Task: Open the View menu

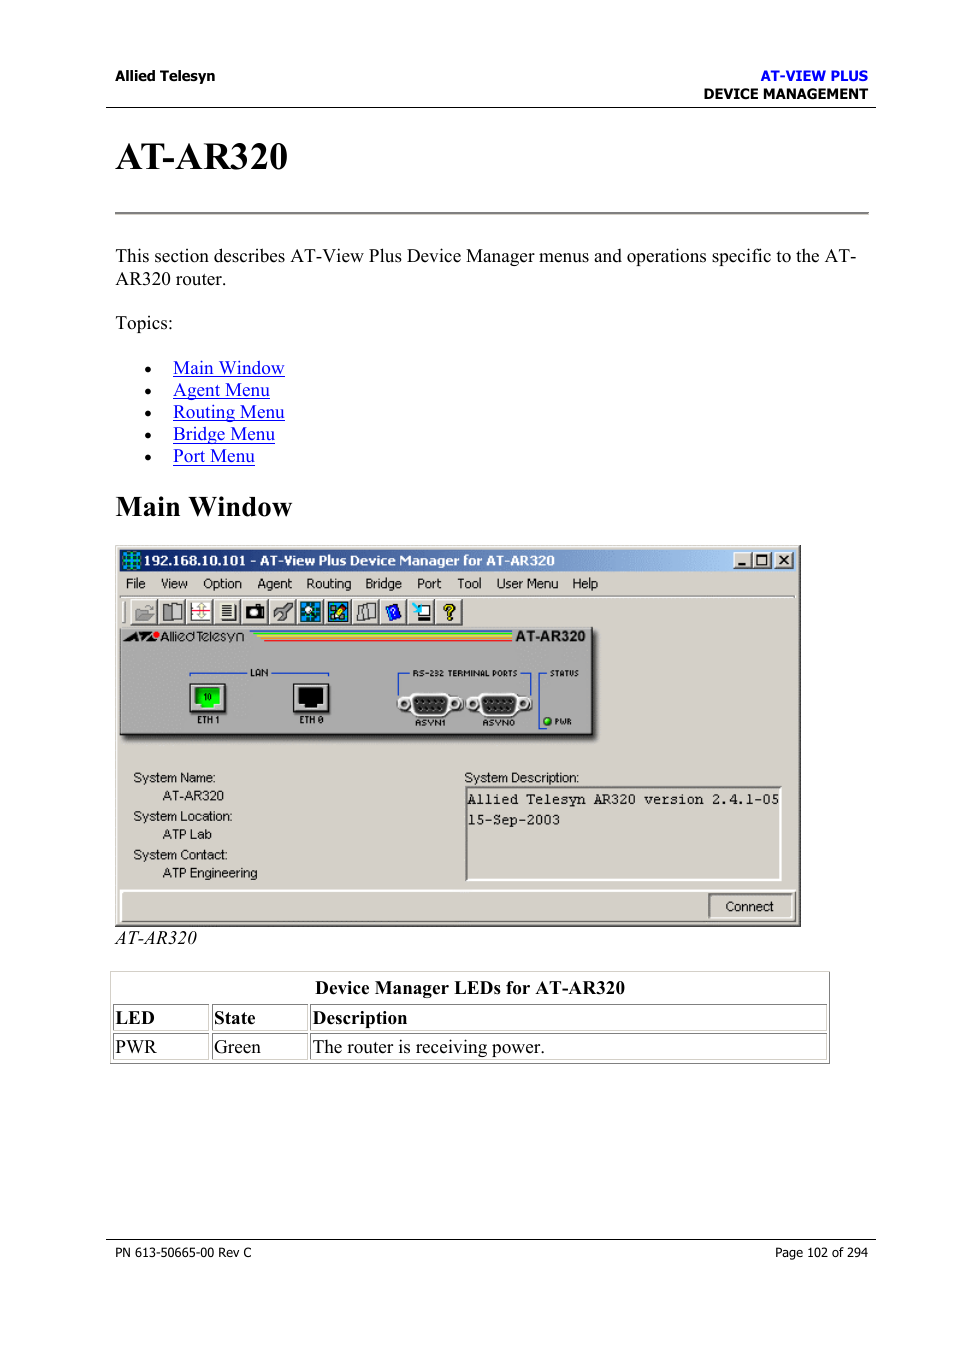Action: pos(174,584)
